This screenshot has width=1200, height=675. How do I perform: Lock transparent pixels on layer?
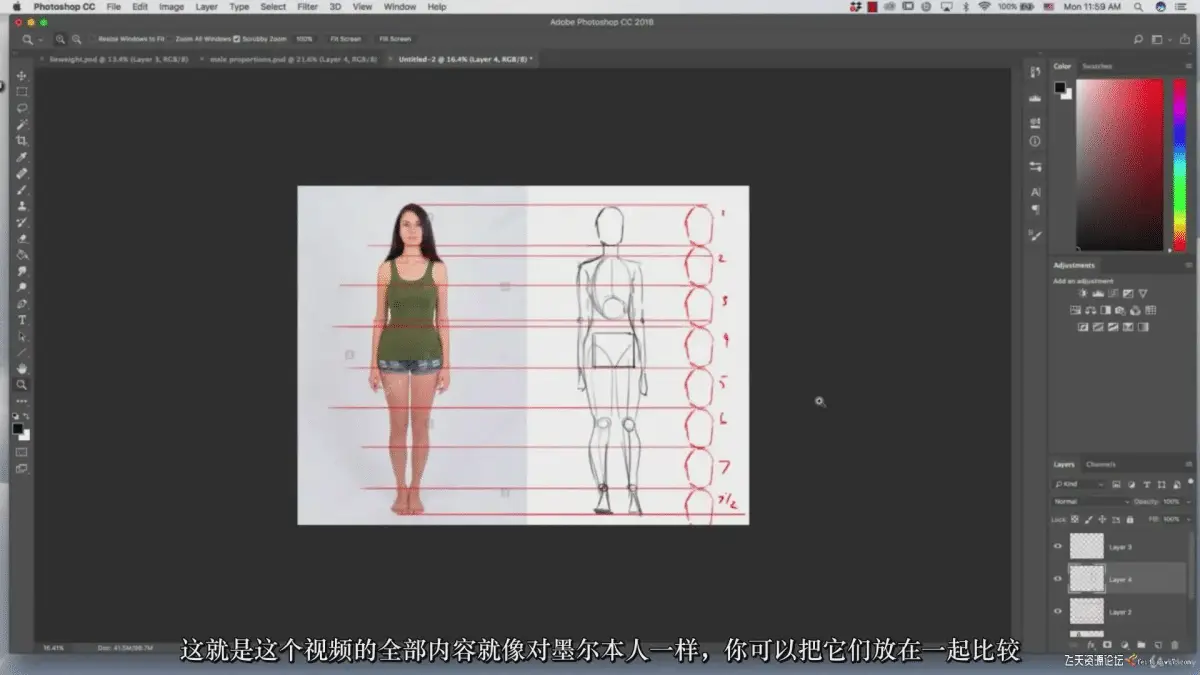point(1075,520)
